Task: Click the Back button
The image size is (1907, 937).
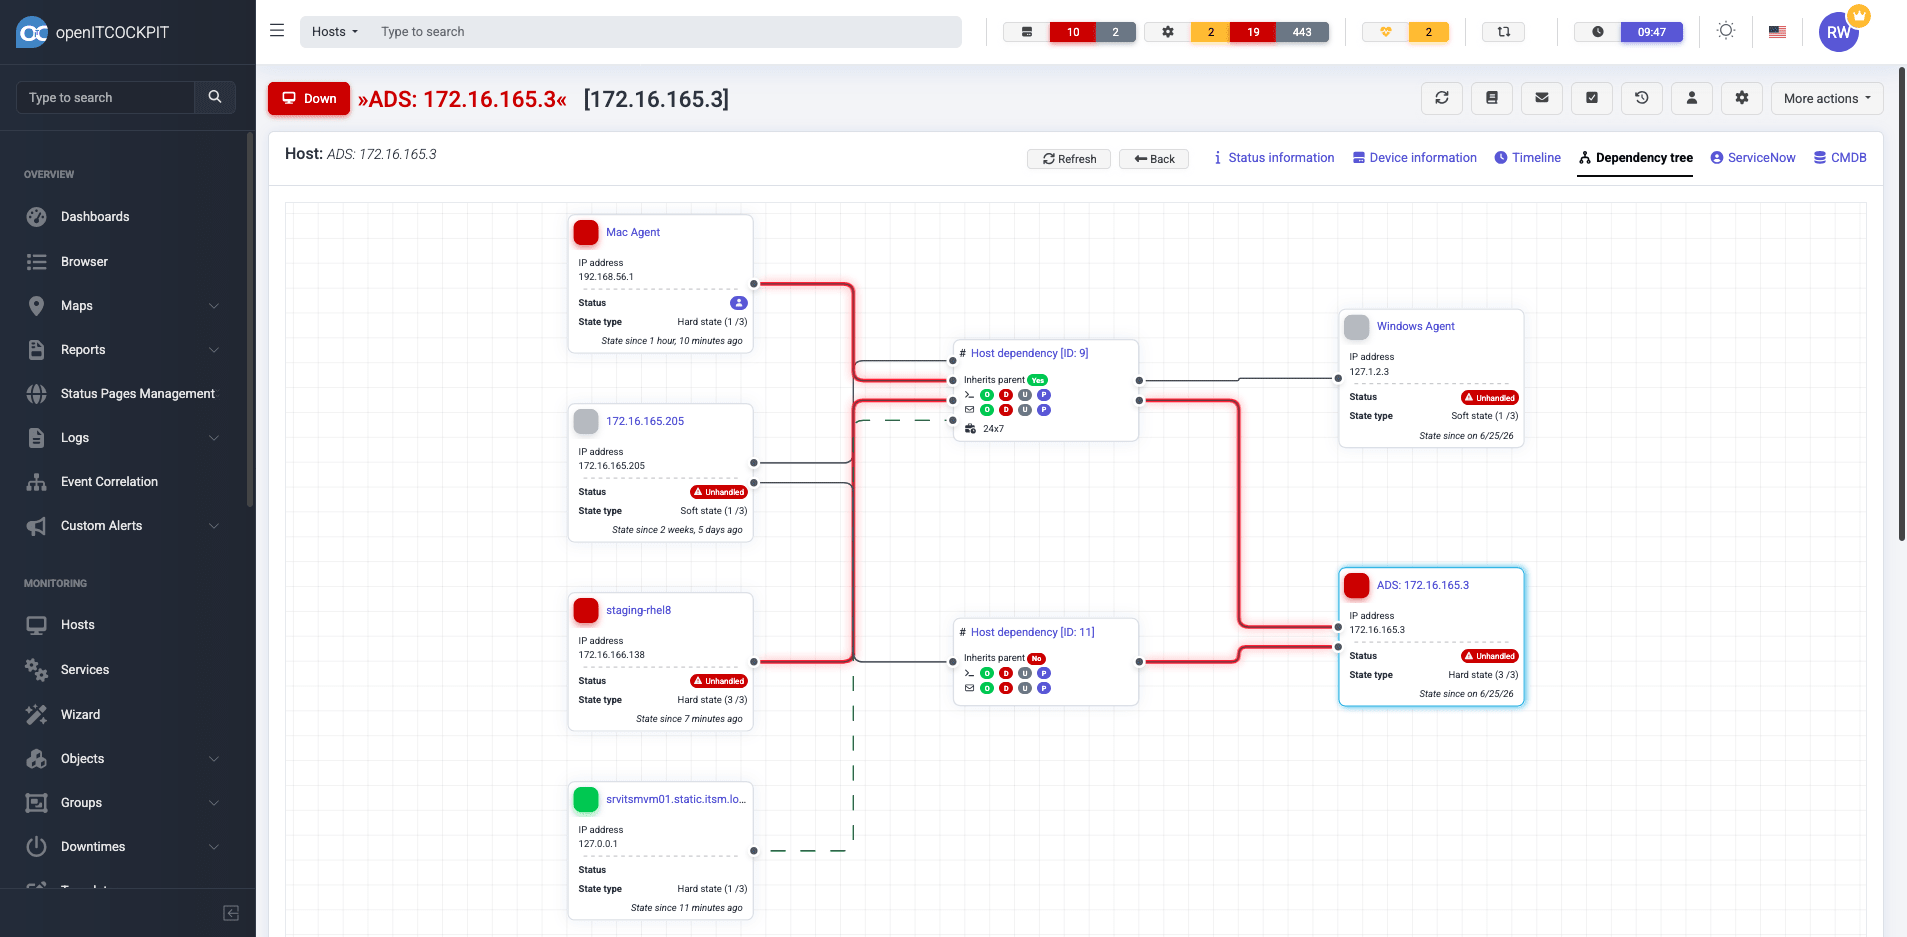Action: point(1154,159)
